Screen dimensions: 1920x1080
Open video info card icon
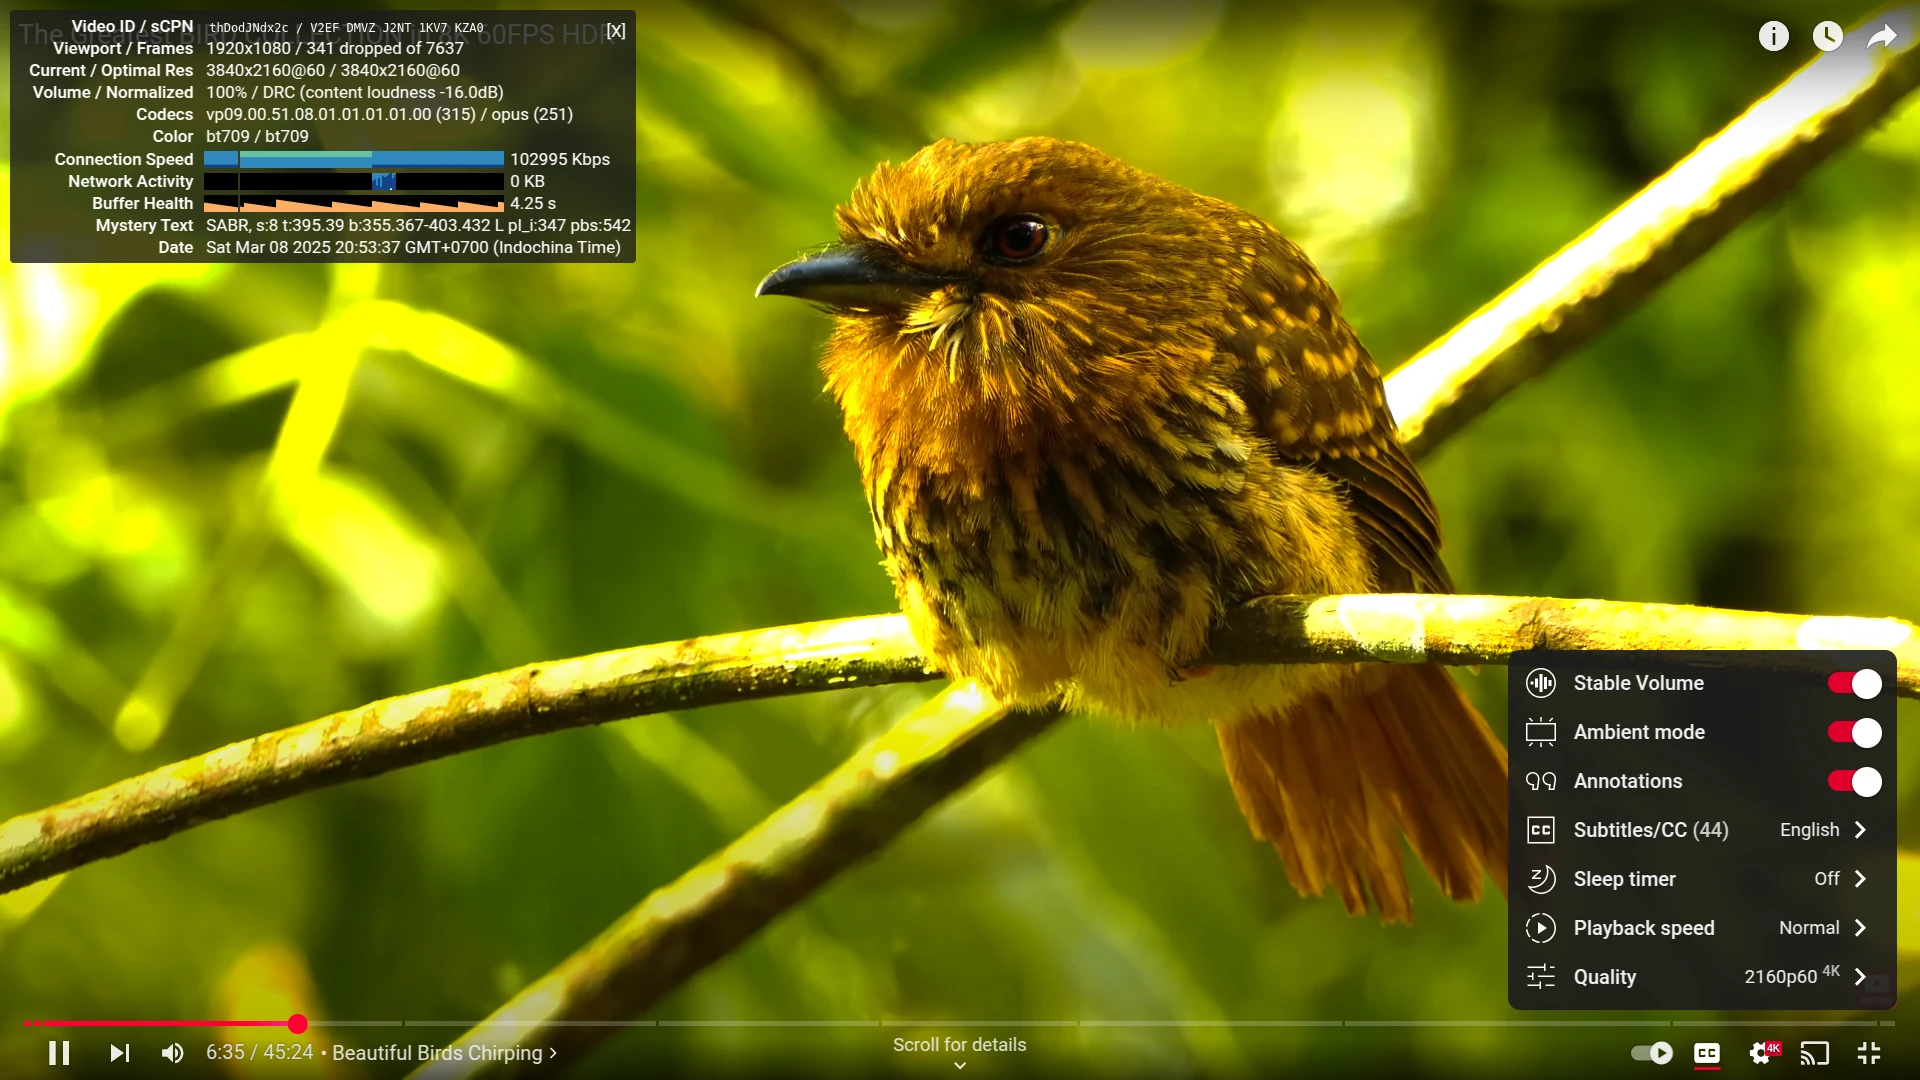pyautogui.click(x=1774, y=37)
